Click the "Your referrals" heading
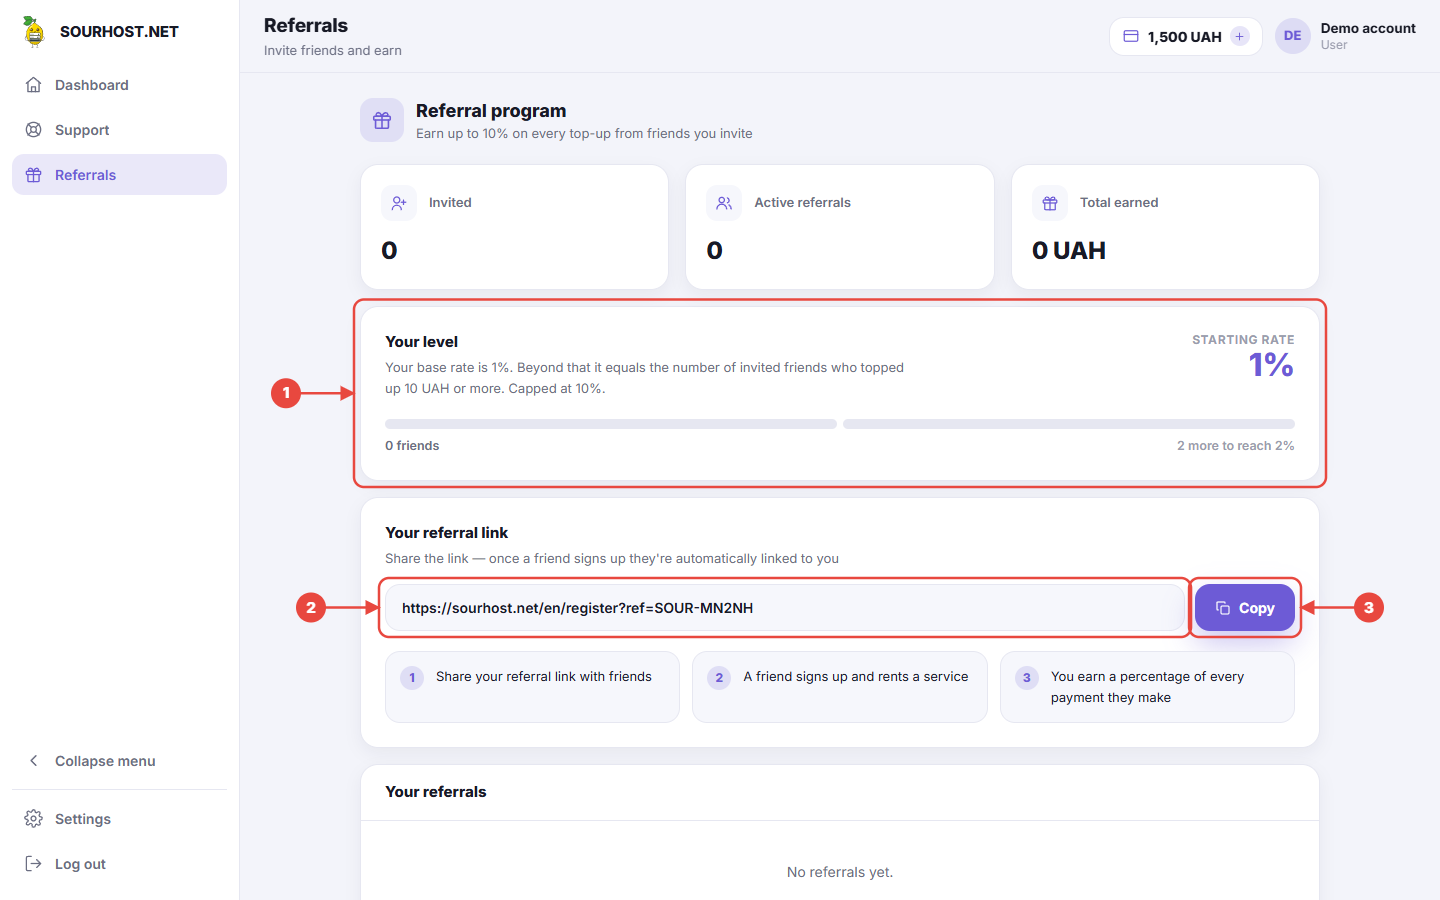The width and height of the screenshot is (1440, 900). point(436,792)
